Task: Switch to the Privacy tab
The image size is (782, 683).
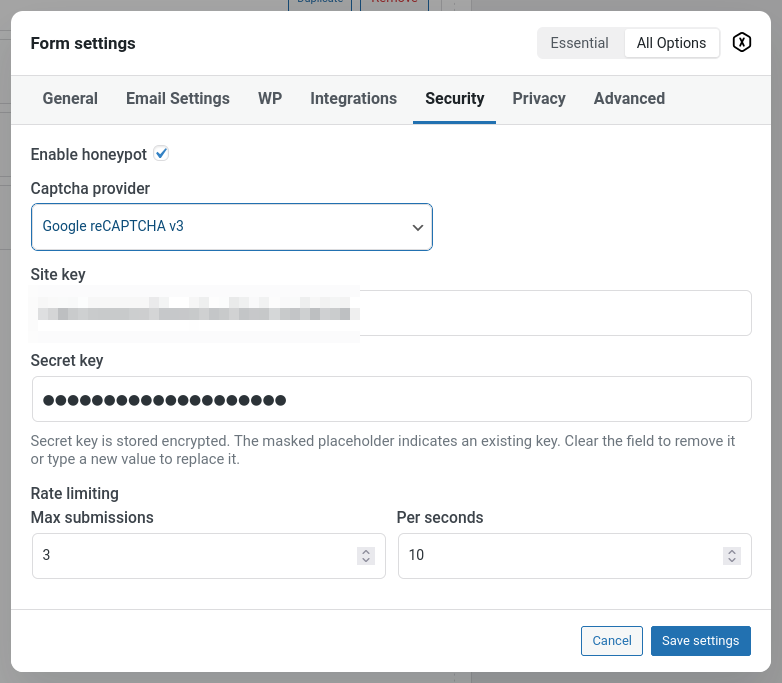Action: click(539, 98)
